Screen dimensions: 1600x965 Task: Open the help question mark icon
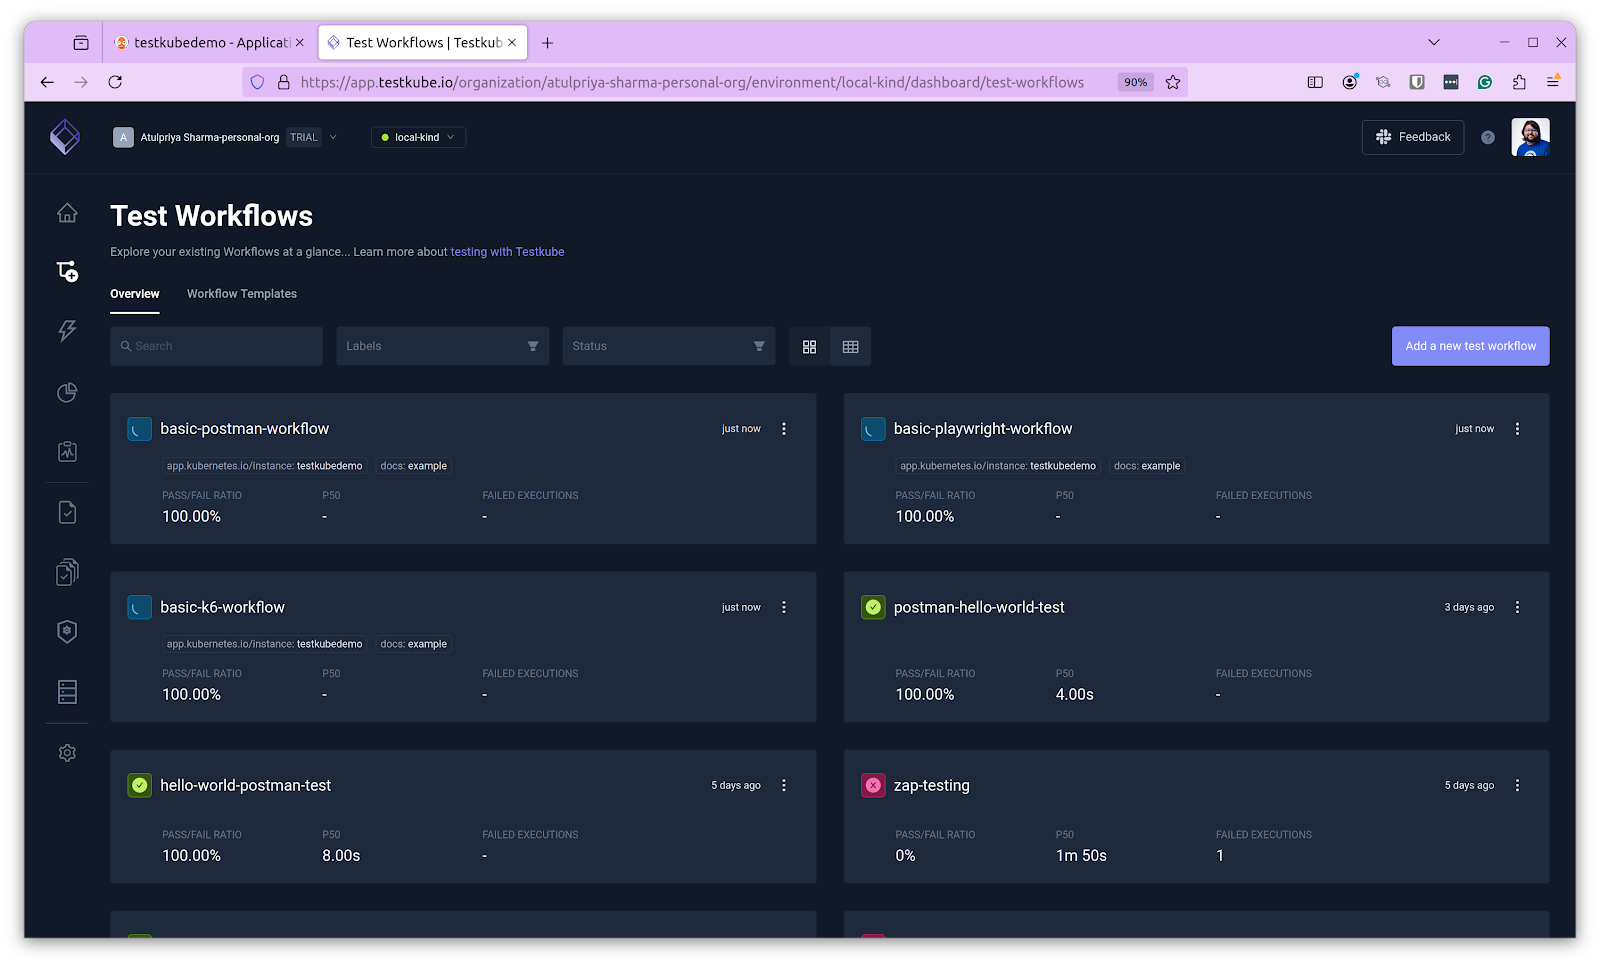(1488, 137)
